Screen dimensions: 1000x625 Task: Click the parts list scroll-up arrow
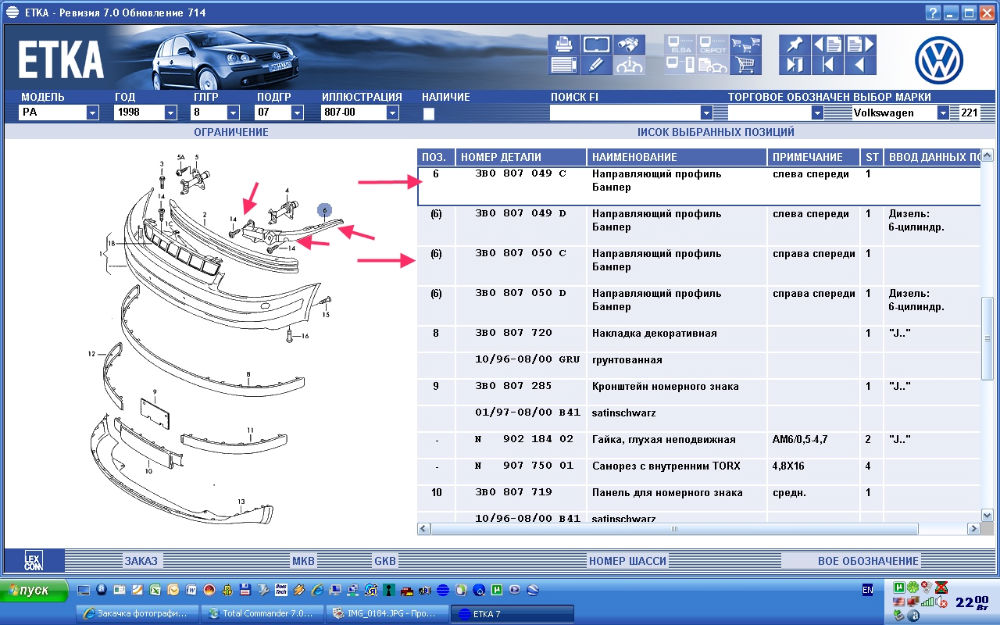987,156
